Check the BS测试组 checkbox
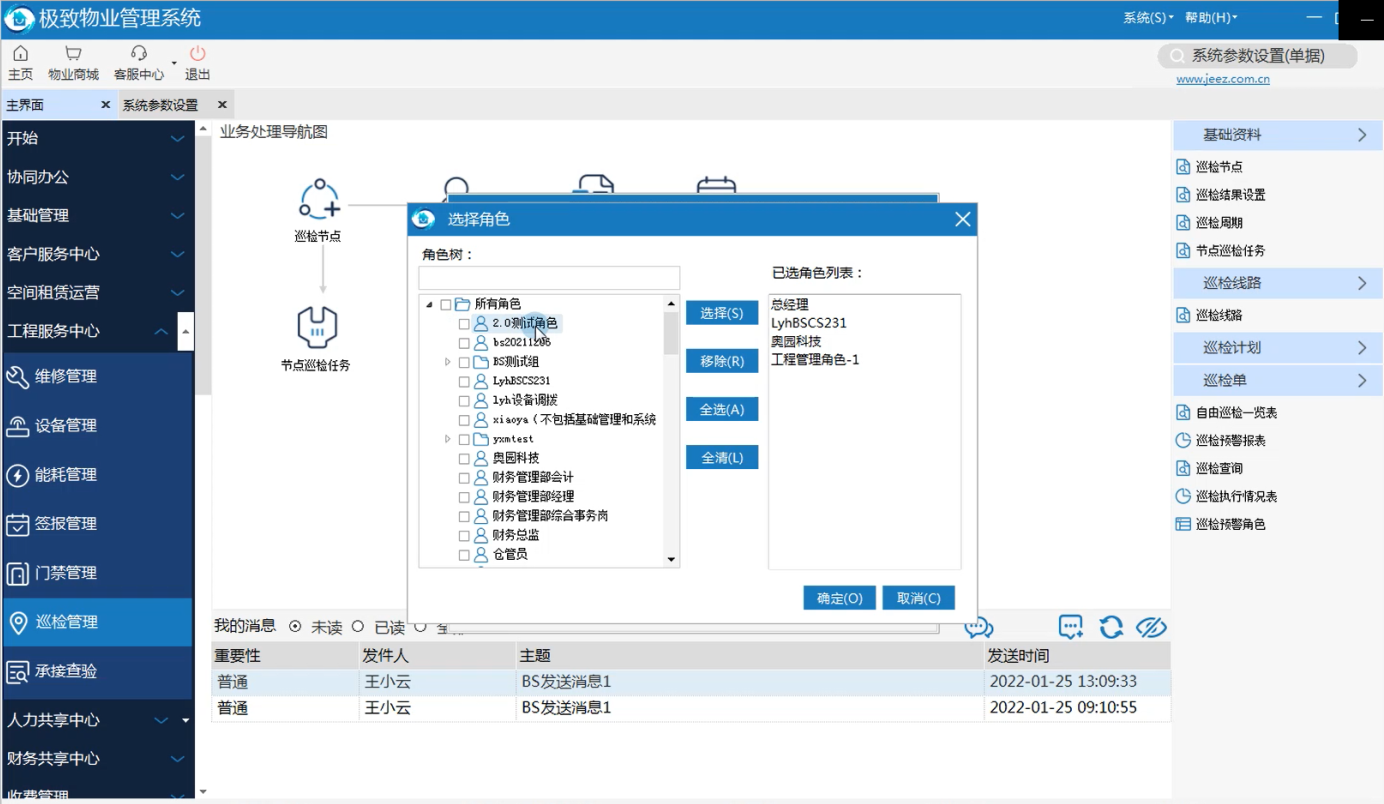1384x804 pixels. (464, 362)
